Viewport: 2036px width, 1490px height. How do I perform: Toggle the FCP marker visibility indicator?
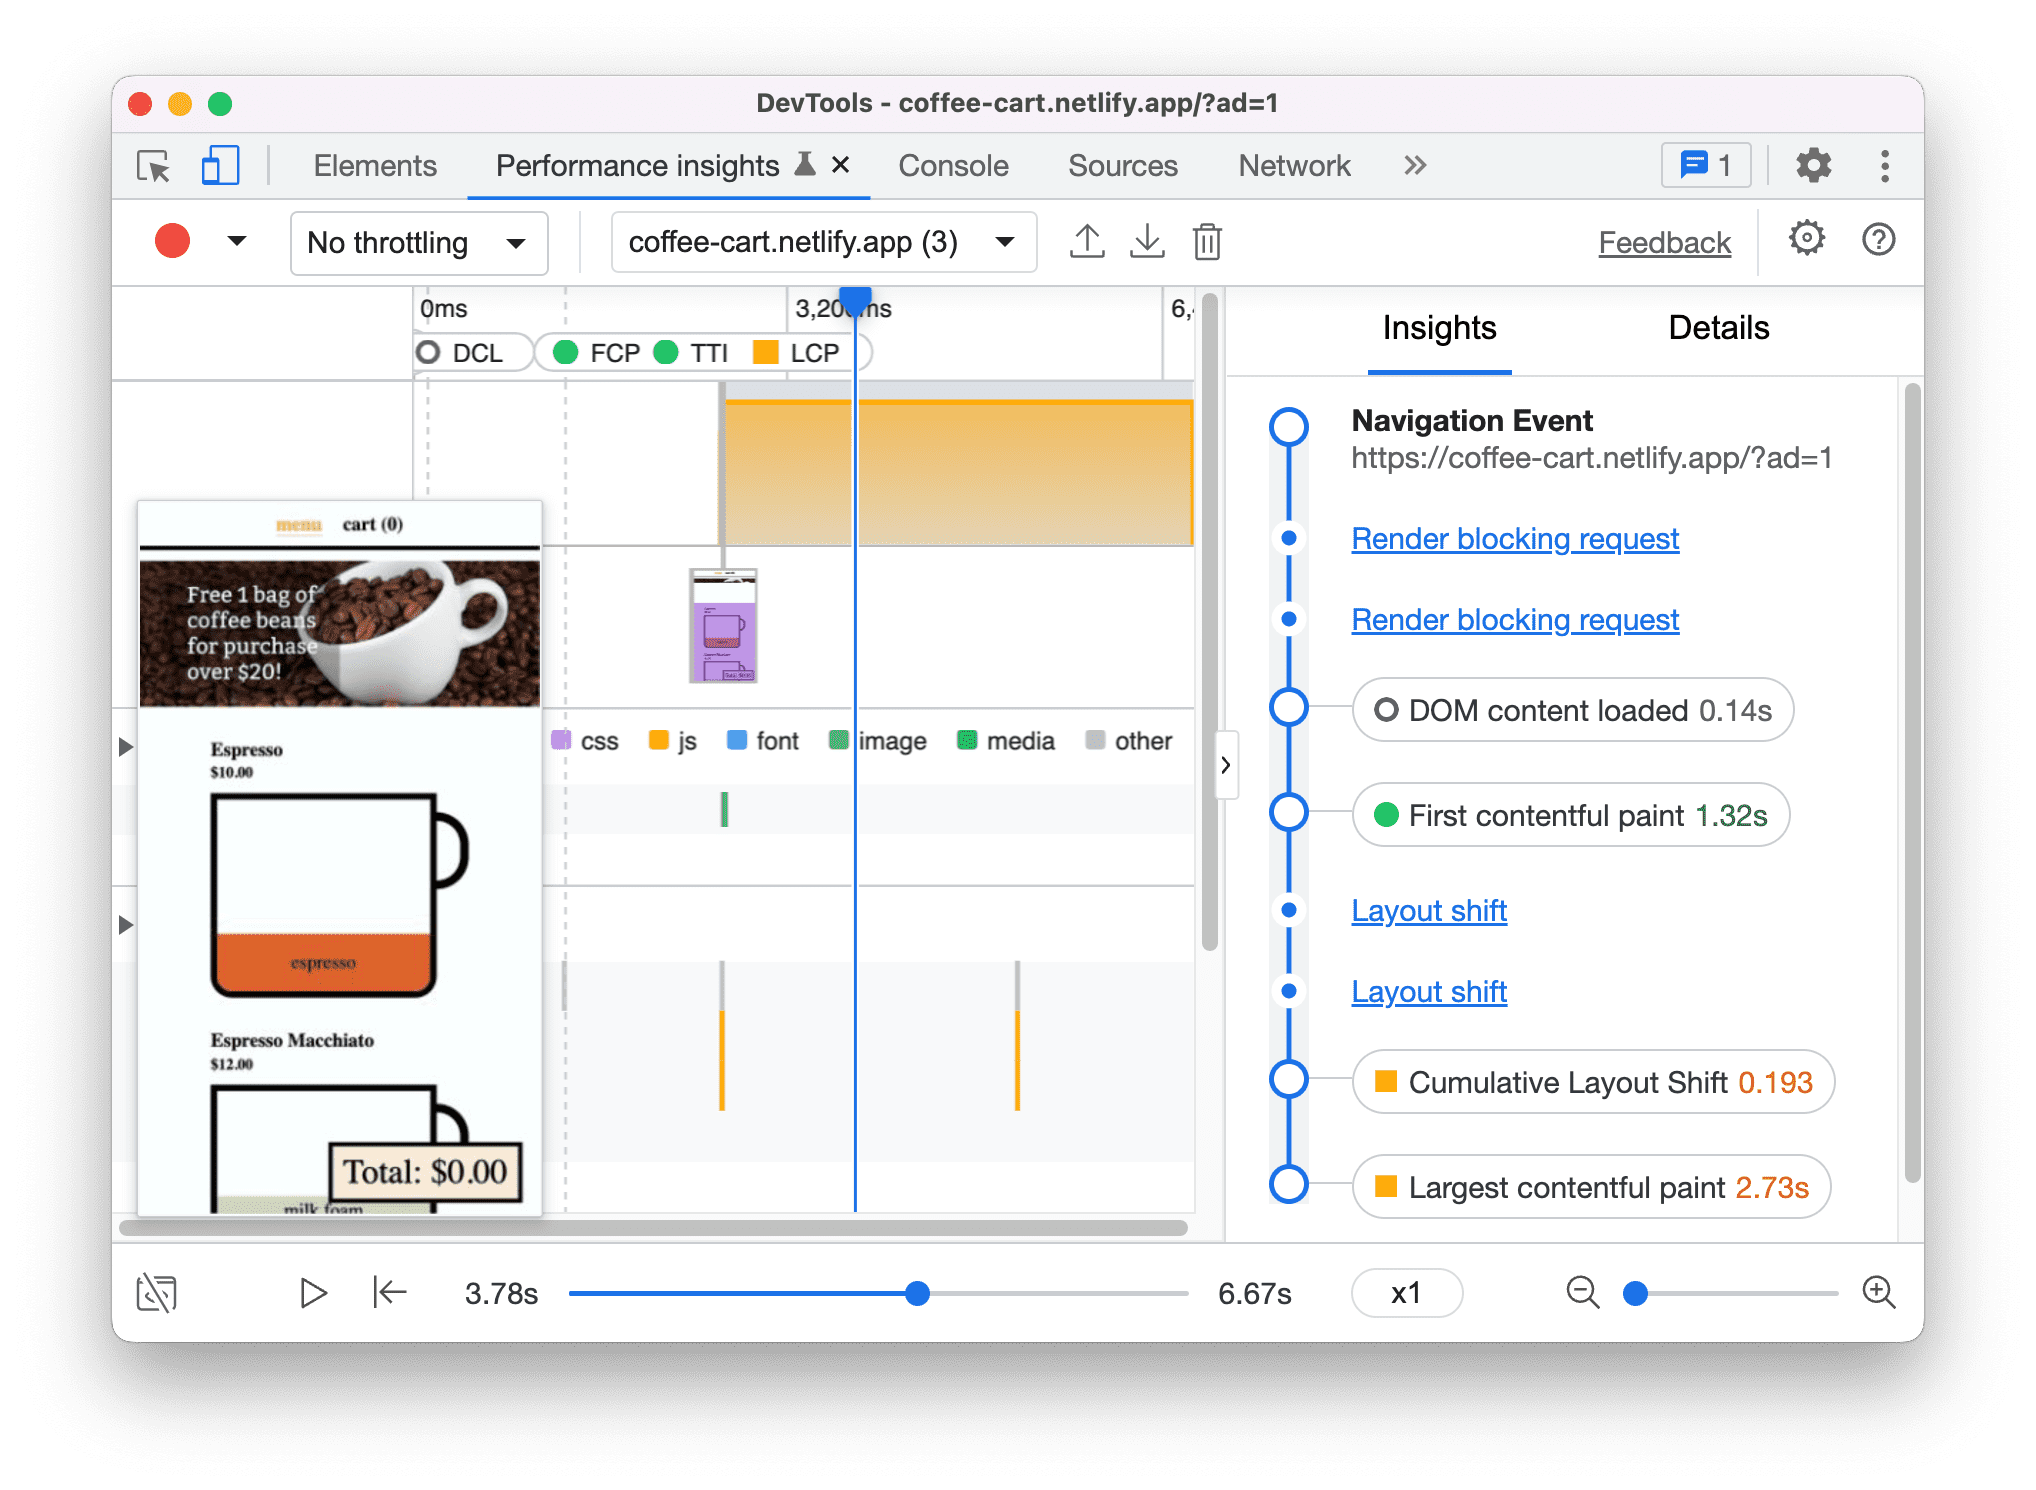coord(605,351)
